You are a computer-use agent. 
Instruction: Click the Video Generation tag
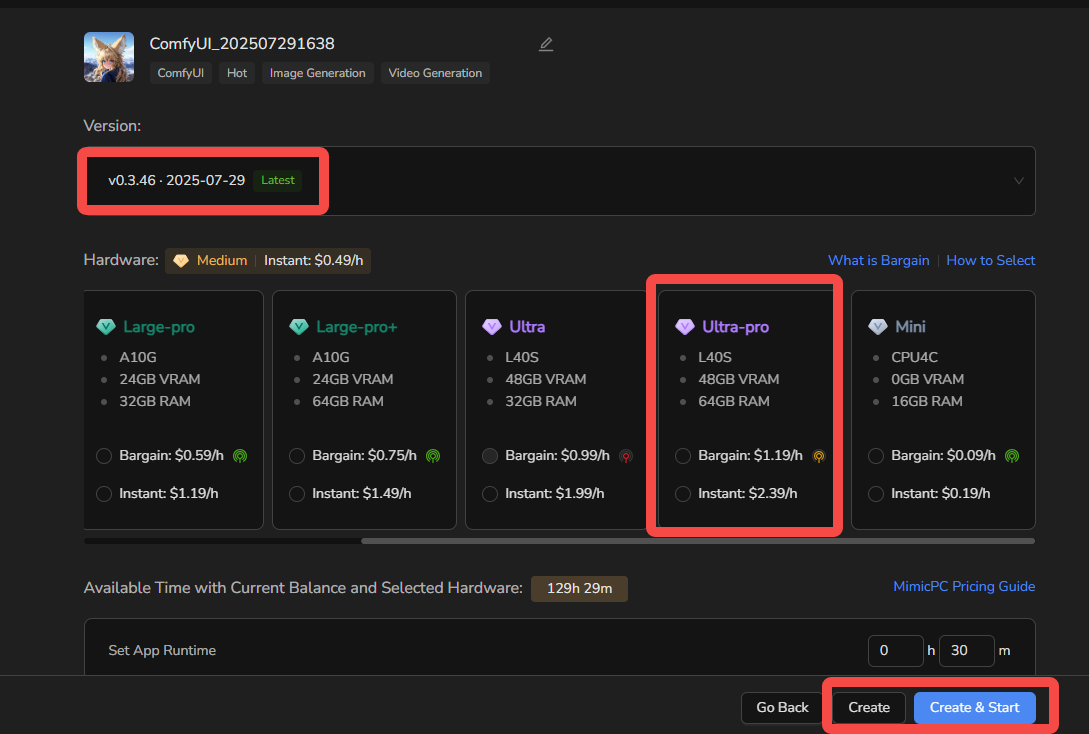coord(435,73)
